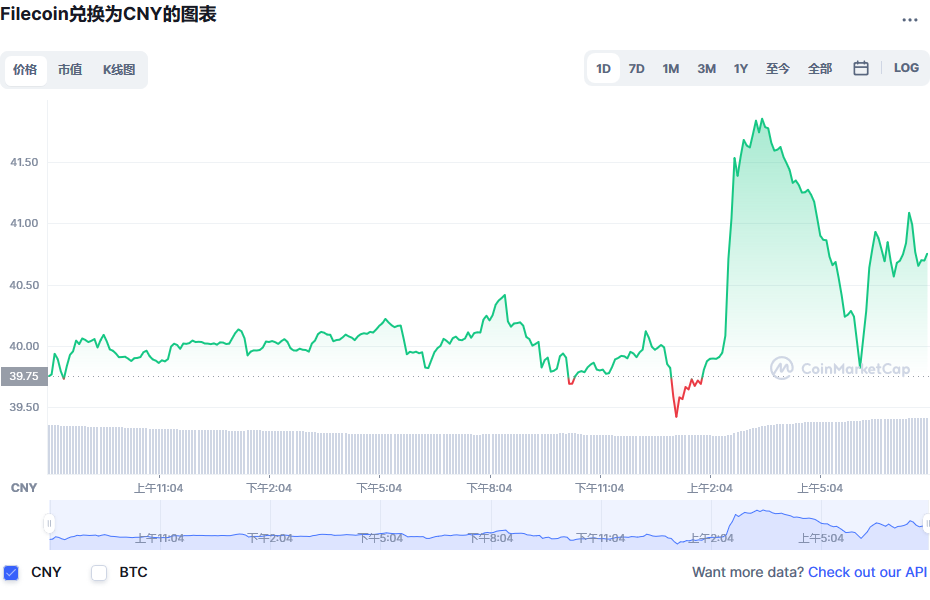930x600 pixels.
Task: Click the CNY axis unit label
Action: tap(24, 488)
